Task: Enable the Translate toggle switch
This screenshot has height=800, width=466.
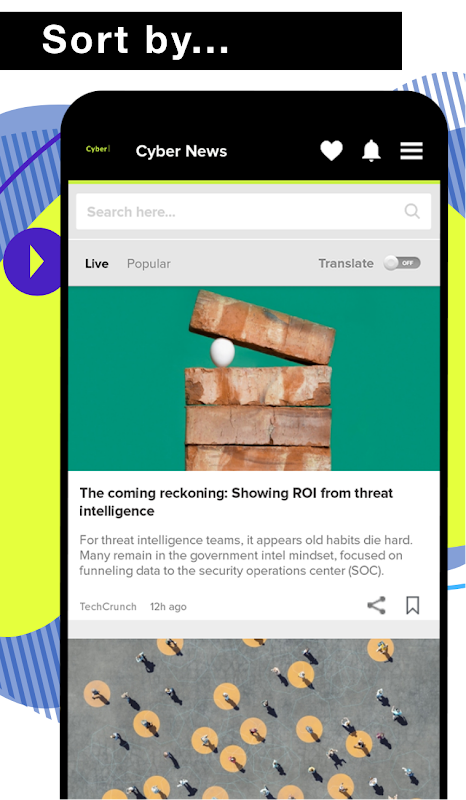Action: (402, 263)
